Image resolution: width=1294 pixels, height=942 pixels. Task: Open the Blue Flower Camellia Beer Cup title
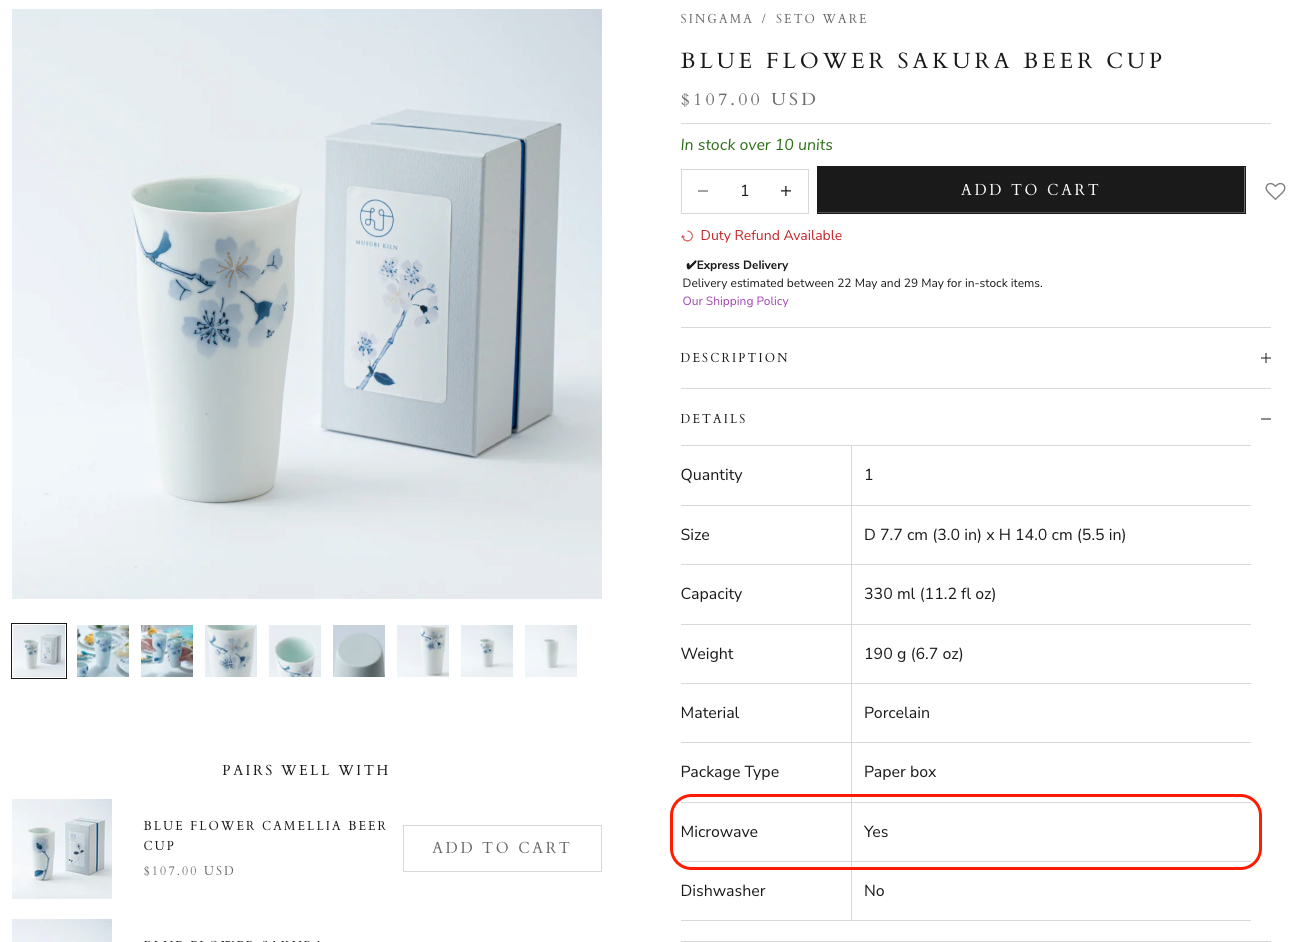[265, 835]
